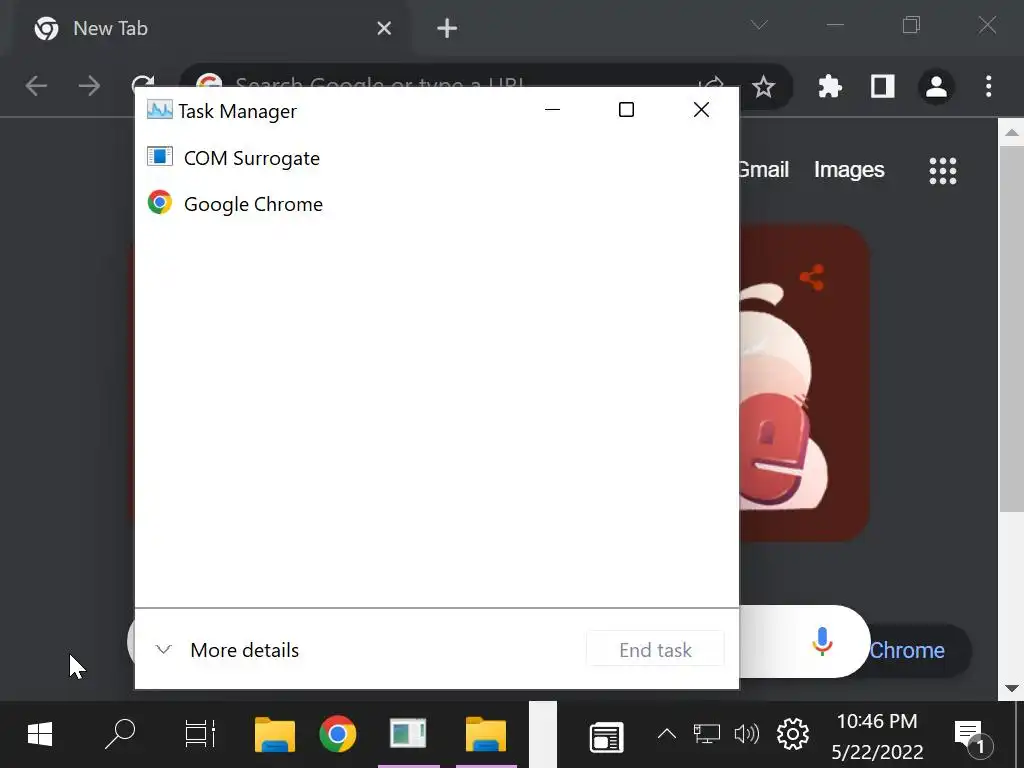Bookmark this page with star icon
Viewport: 1024px width, 768px height.
coord(763,86)
